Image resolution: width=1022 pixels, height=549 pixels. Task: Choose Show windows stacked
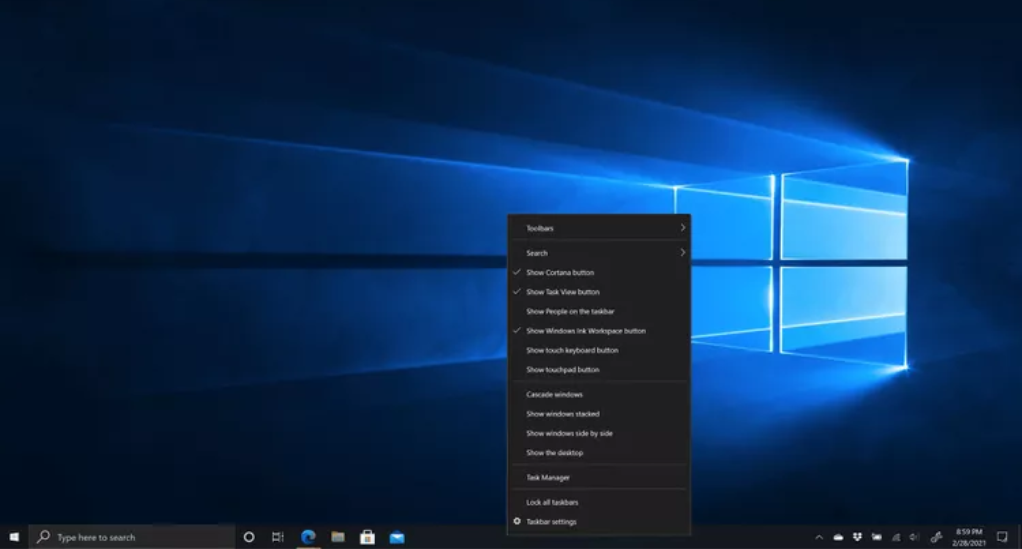point(599,414)
